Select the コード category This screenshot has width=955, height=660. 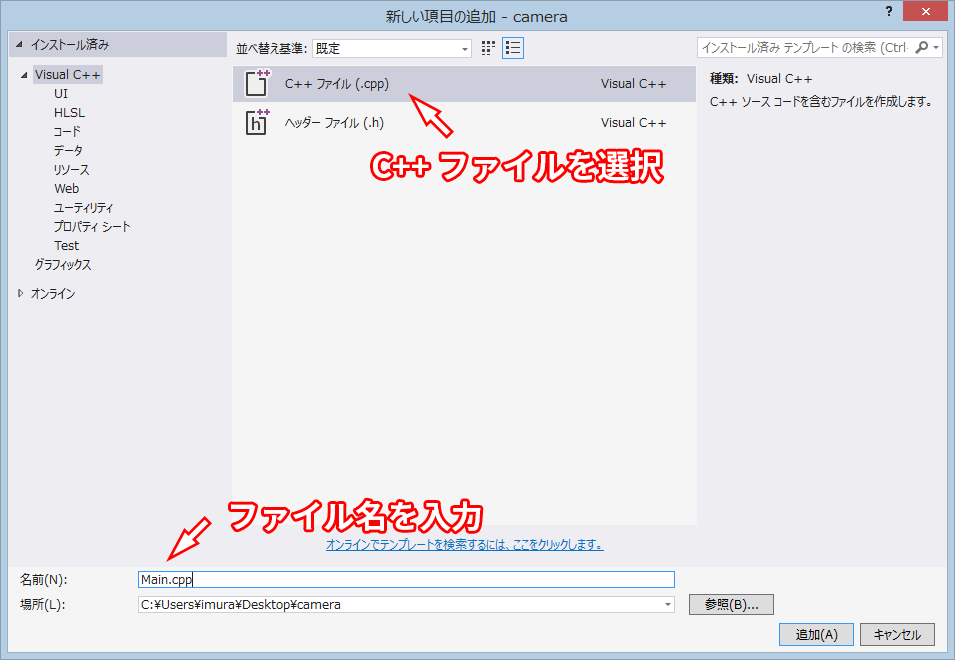[66, 131]
